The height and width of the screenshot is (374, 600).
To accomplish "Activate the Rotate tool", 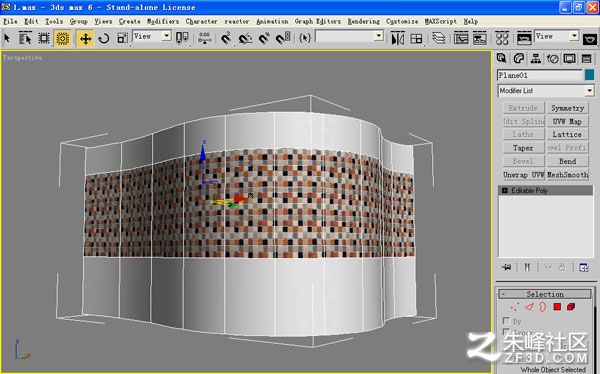I will [x=104, y=38].
